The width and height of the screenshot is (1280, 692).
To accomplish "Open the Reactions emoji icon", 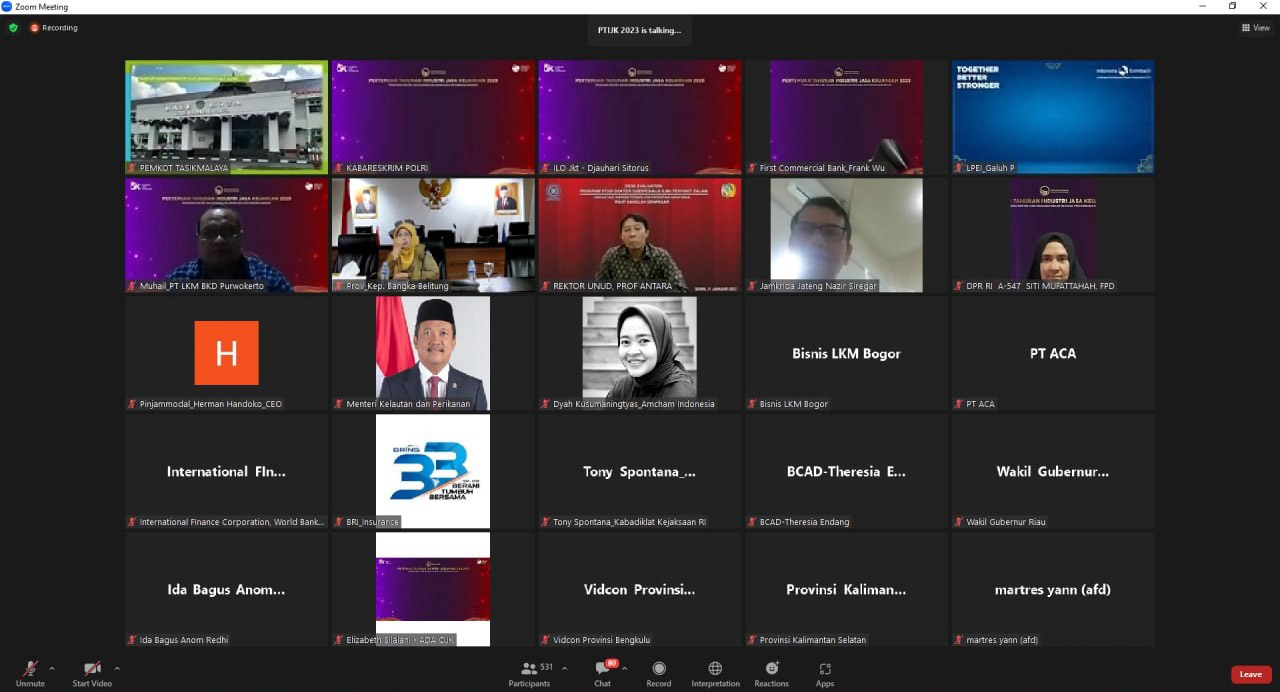I will coord(772,668).
